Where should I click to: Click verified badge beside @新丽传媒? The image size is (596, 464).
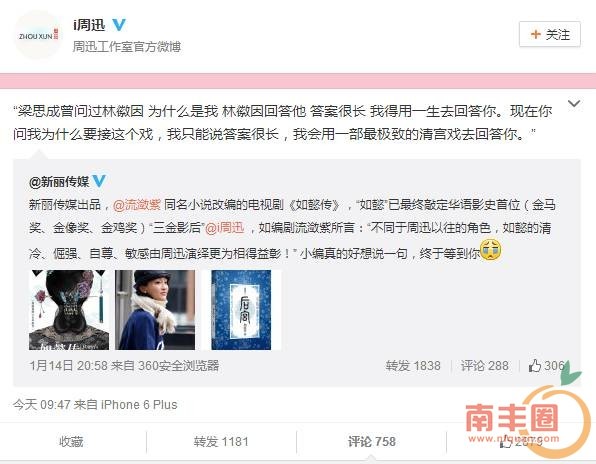99,181
